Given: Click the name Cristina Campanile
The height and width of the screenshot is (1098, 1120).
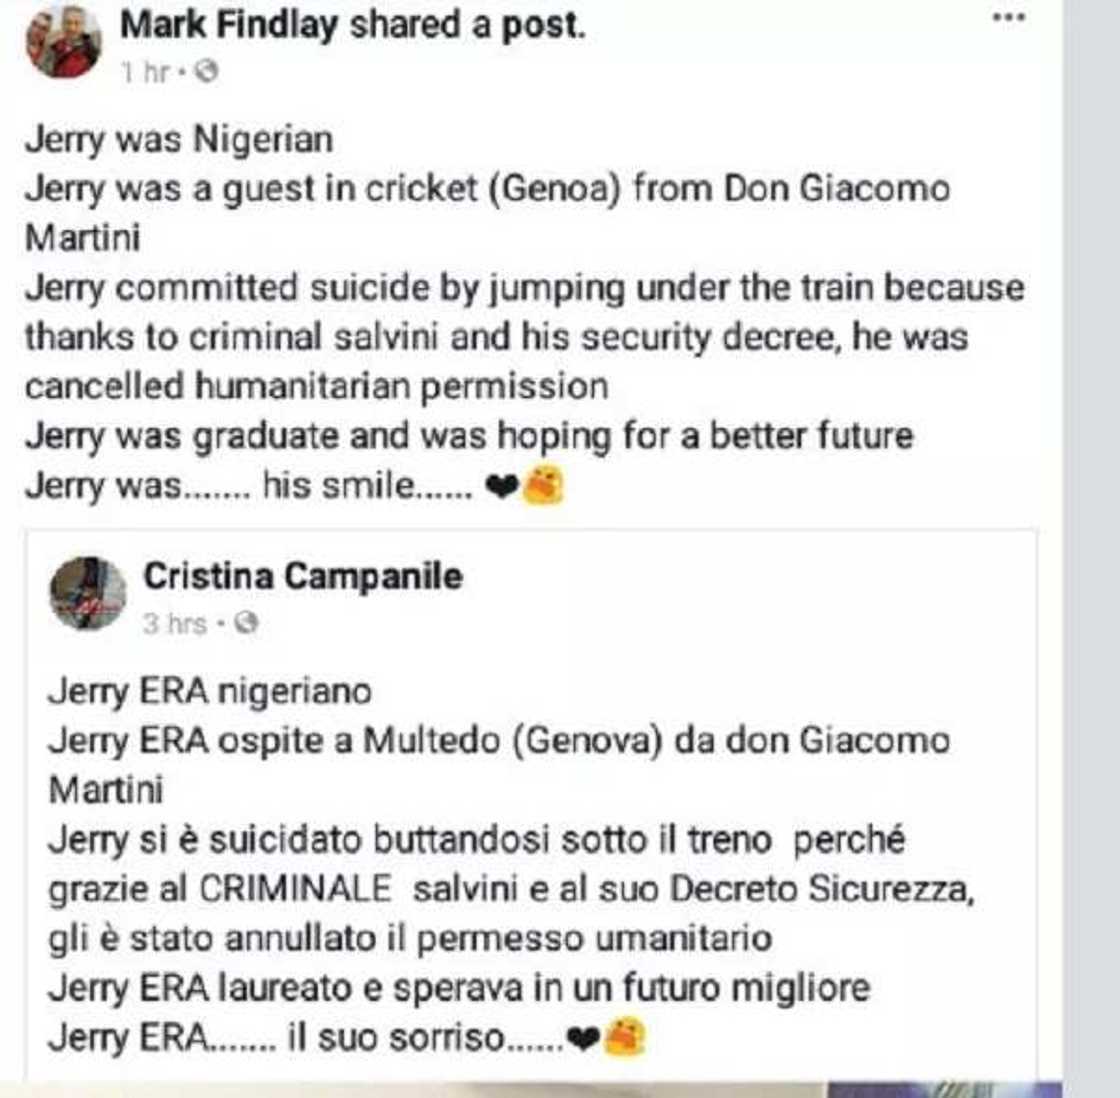Looking at the screenshot, I should click(304, 578).
